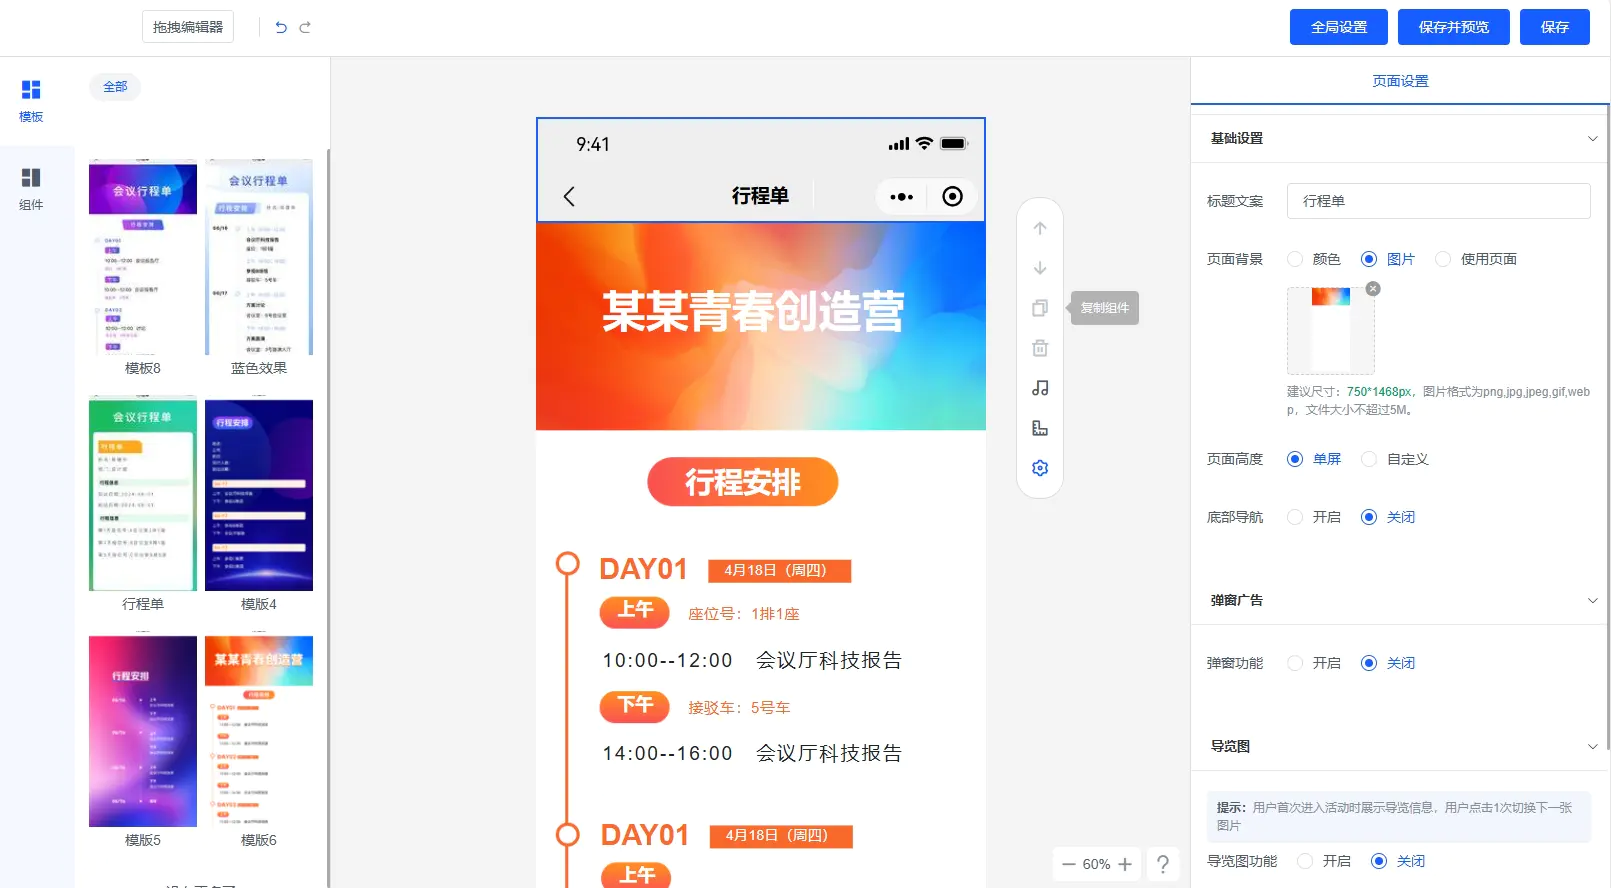This screenshot has width=1611, height=888.
Task: Remove the background image thumbnail
Action: tap(1373, 289)
